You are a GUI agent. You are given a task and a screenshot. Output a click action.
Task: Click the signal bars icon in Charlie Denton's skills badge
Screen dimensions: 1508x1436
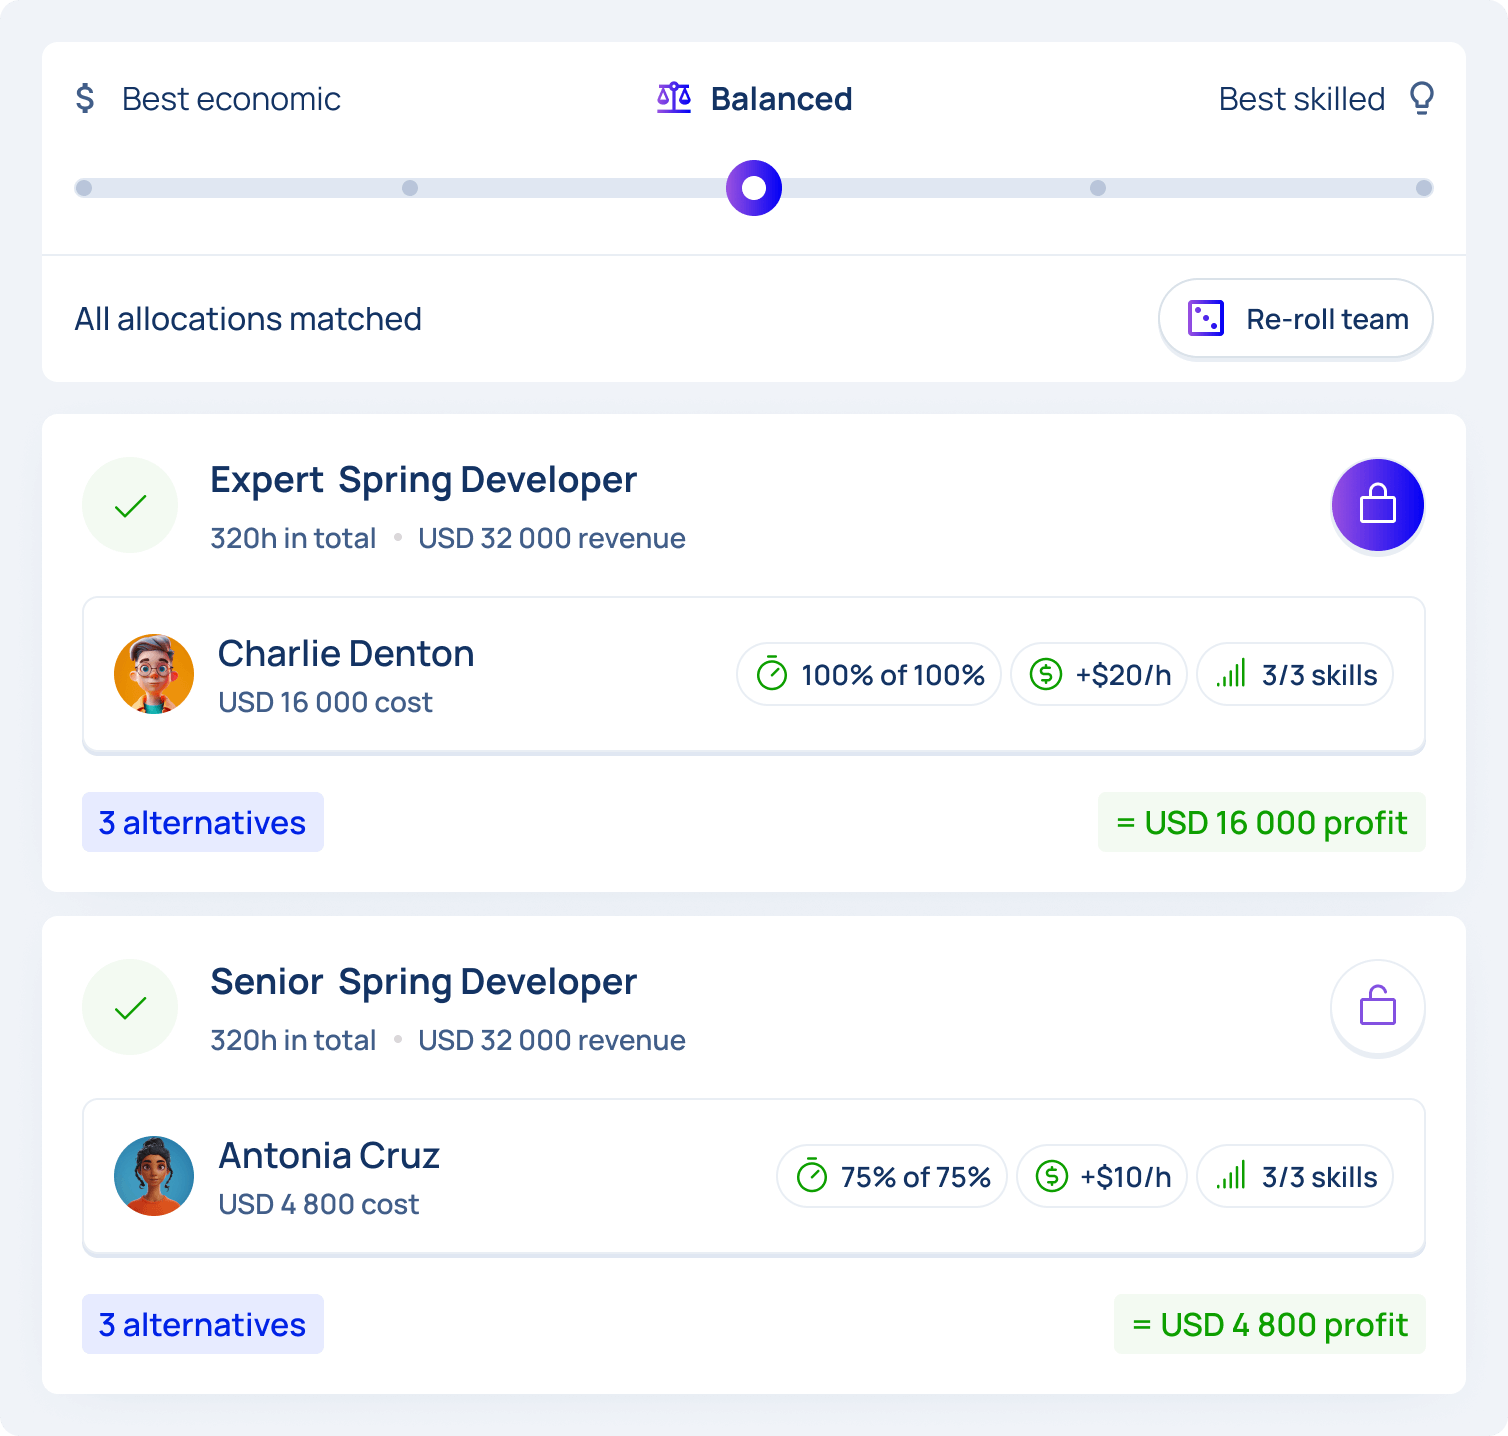(1231, 674)
